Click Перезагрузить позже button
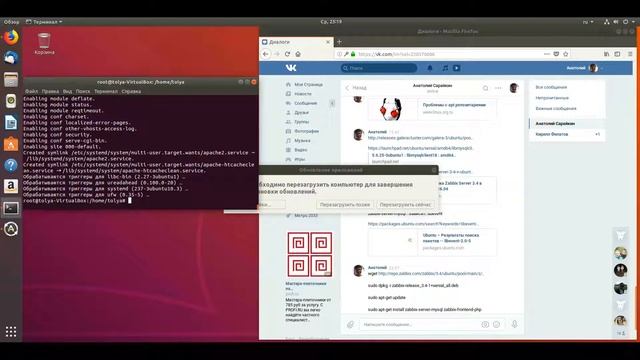 point(345,204)
